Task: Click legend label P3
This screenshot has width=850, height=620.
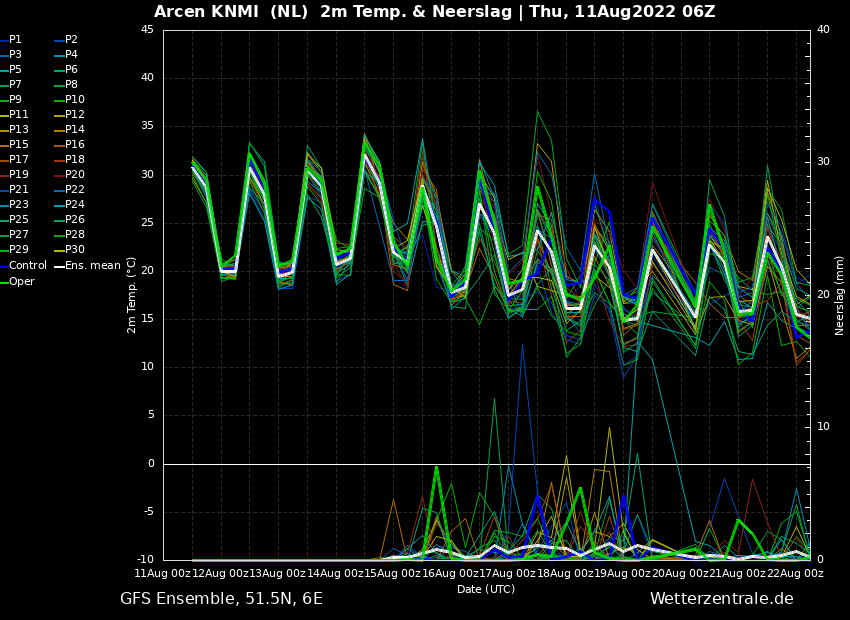Action: [15, 54]
